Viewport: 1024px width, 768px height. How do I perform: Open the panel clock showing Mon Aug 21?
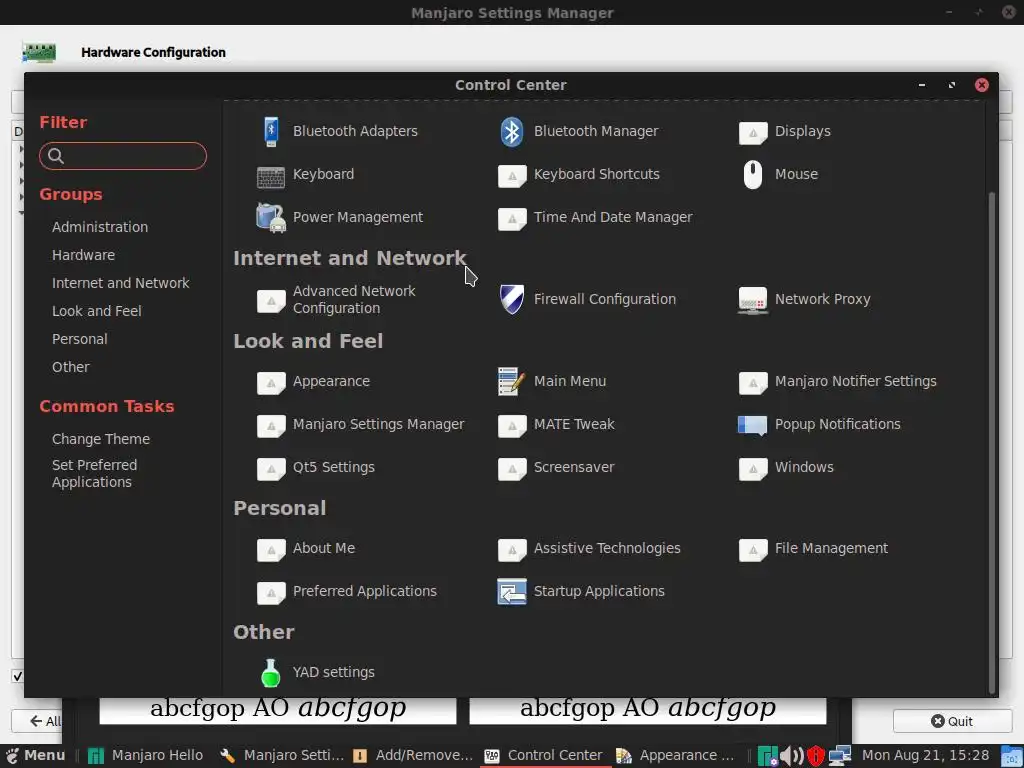click(925, 756)
